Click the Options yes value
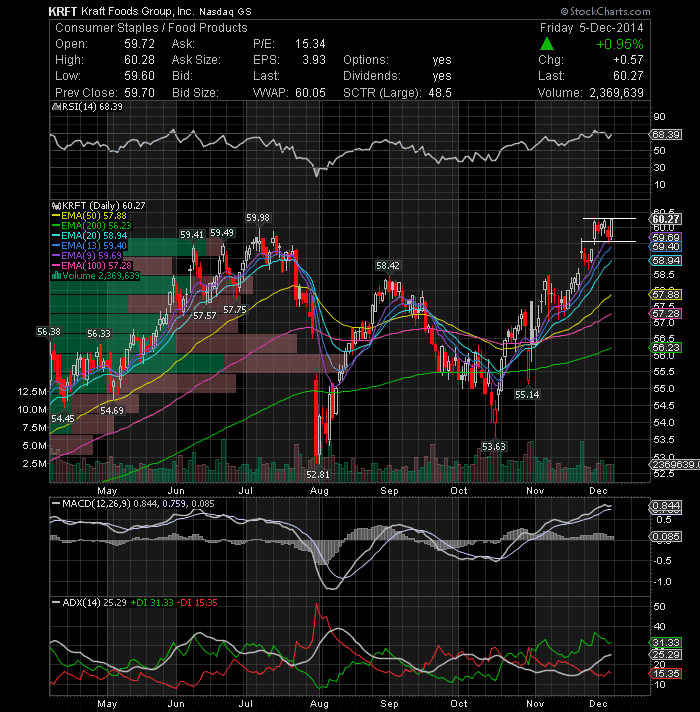Screen dimensions: 700x712 coord(442,60)
